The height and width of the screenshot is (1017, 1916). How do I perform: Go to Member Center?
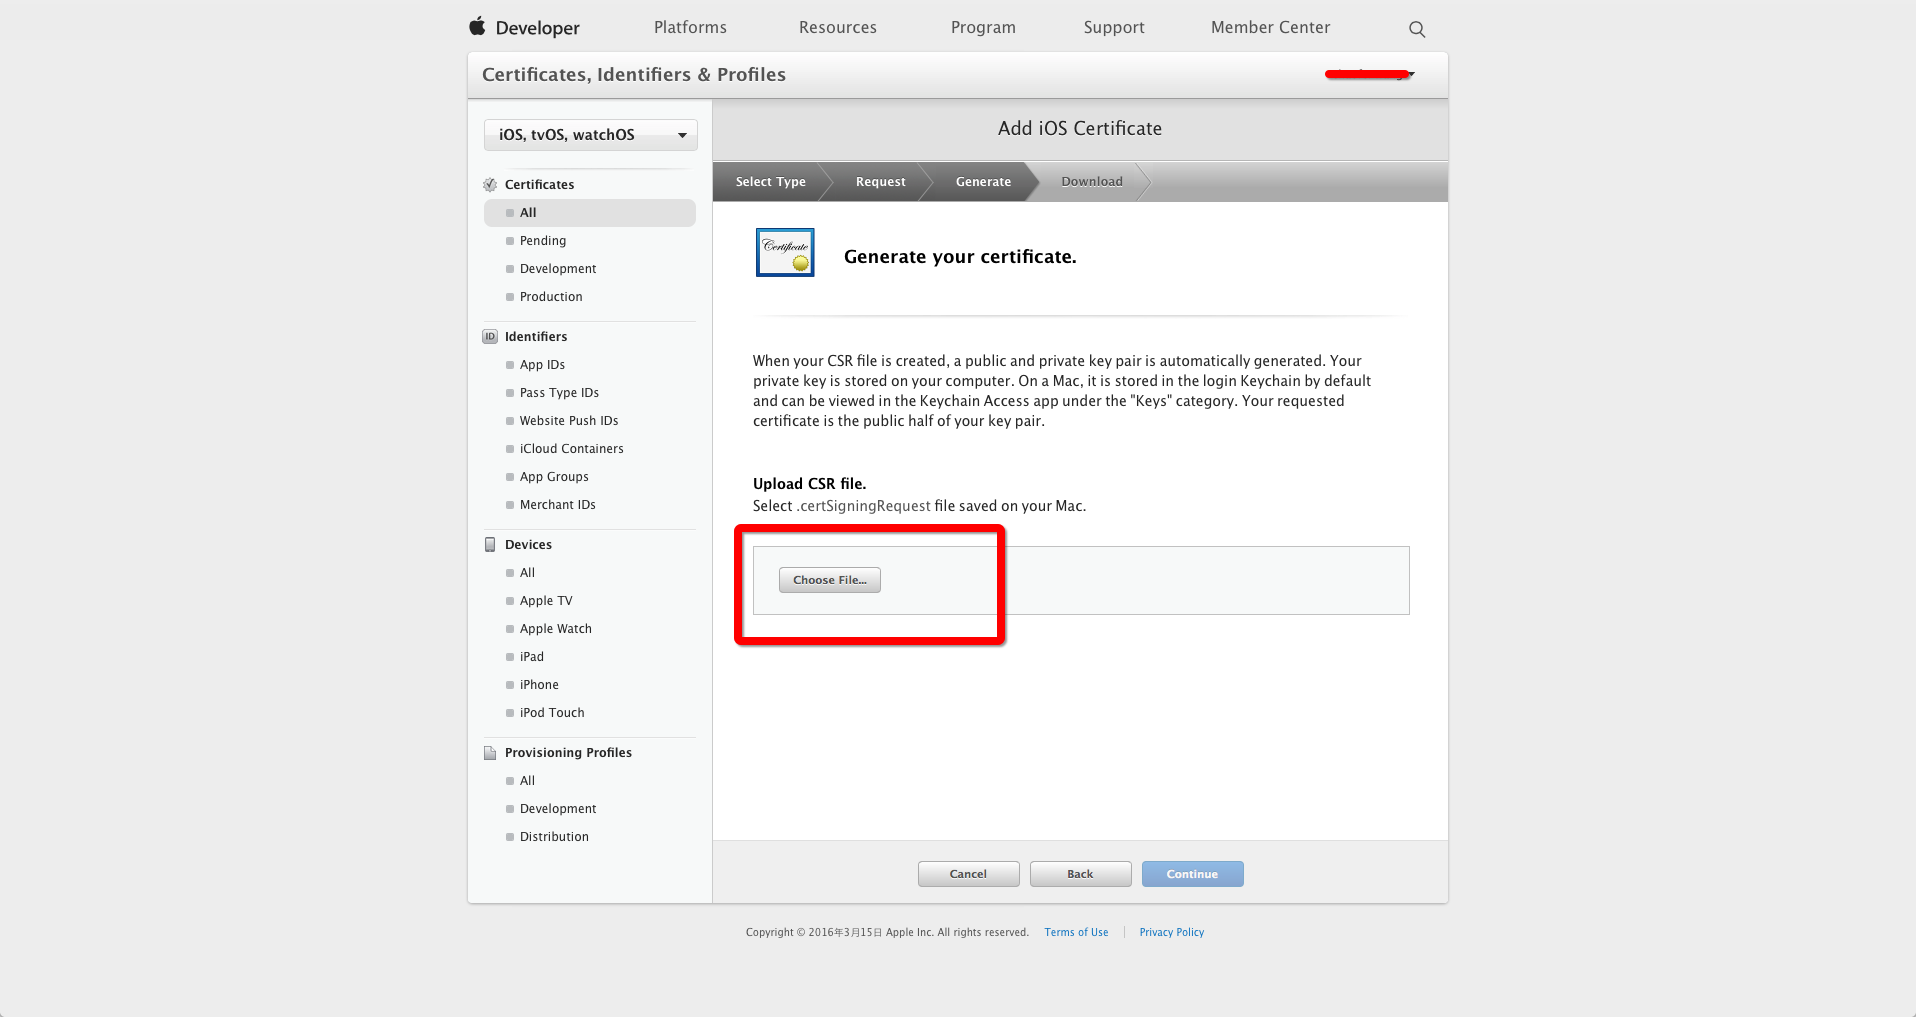coord(1270,27)
